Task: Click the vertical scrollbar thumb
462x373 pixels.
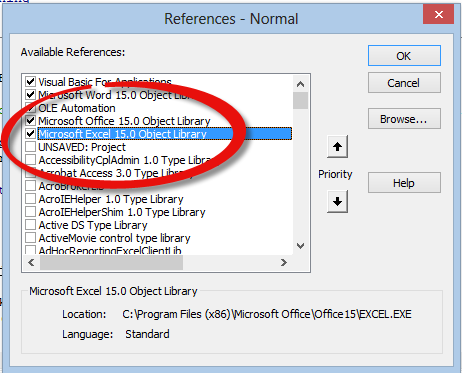Action: pyautogui.click(x=300, y=100)
